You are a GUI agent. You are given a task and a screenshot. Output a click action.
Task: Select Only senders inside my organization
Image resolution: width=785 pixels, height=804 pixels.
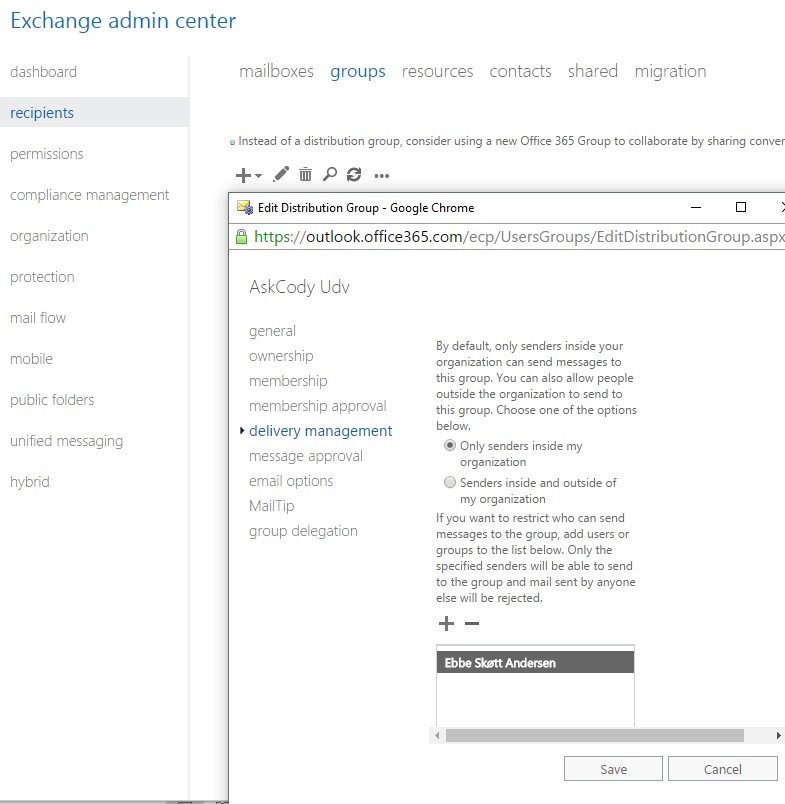pos(450,446)
